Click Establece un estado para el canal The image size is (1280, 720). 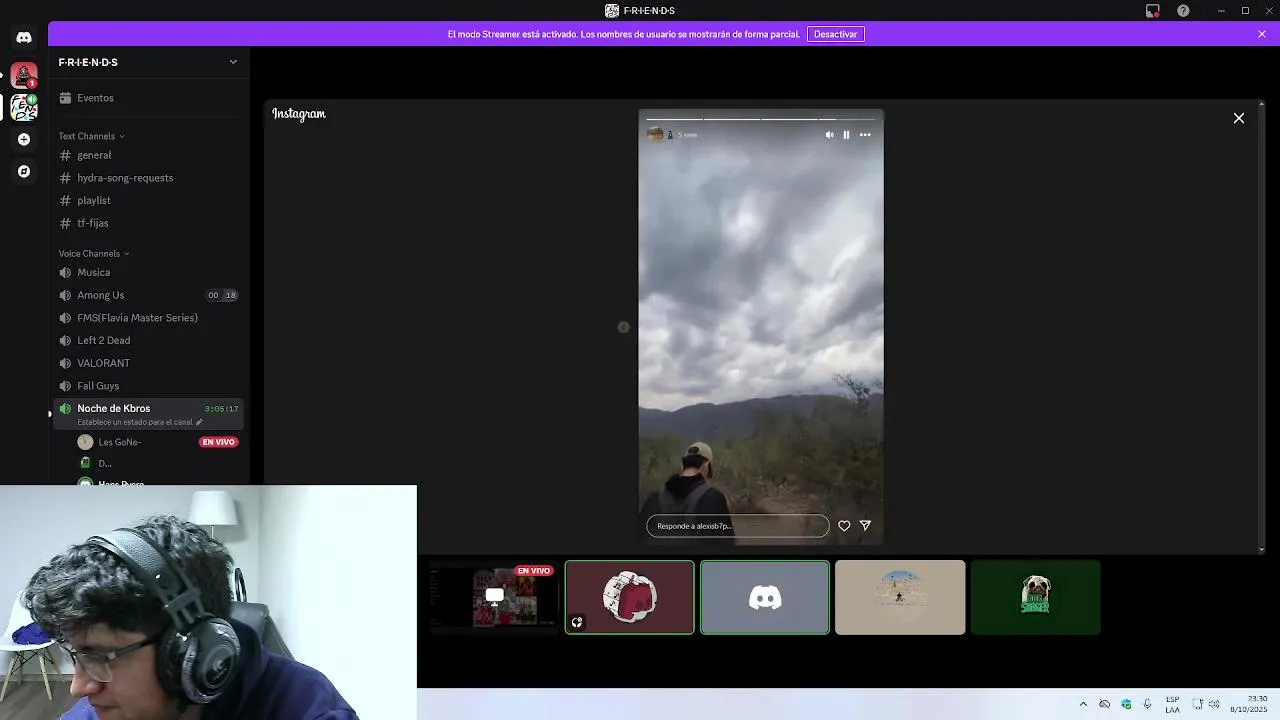139,422
